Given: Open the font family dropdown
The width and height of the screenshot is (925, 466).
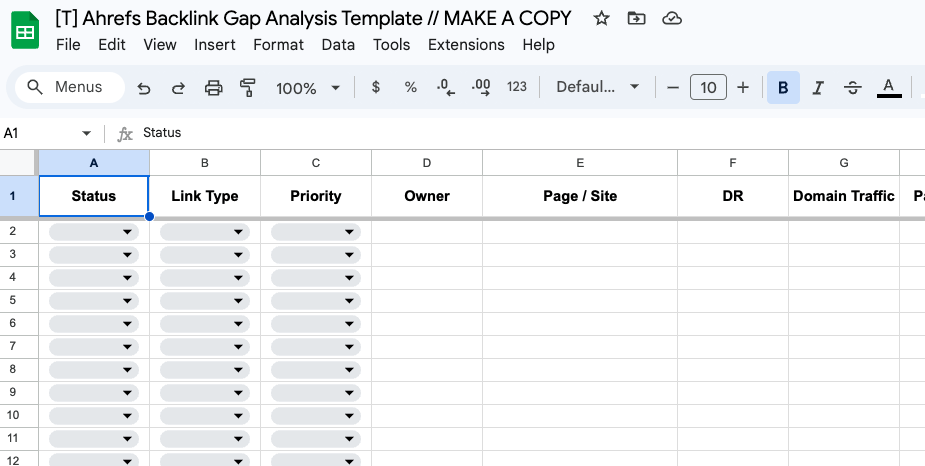Looking at the screenshot, I should tap(598, 88).
